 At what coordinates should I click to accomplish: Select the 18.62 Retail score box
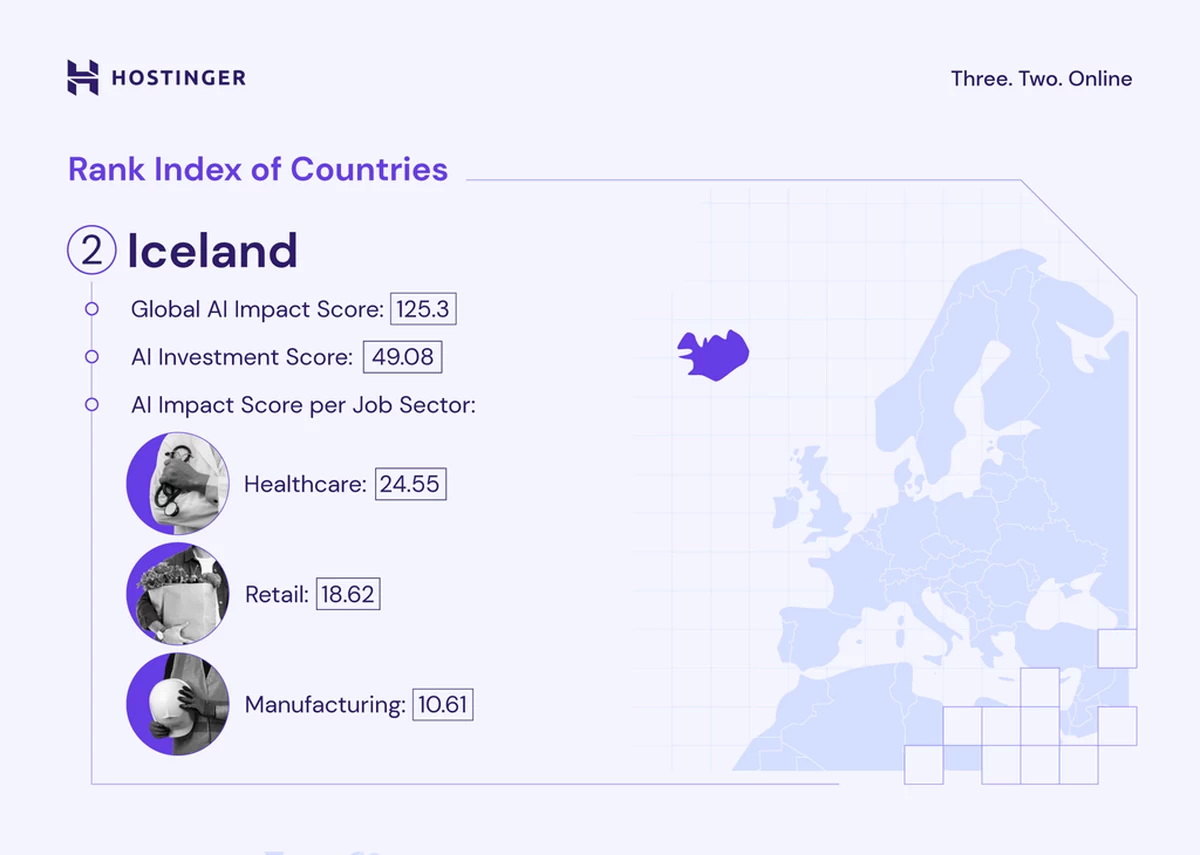click(x=348, y=594)
